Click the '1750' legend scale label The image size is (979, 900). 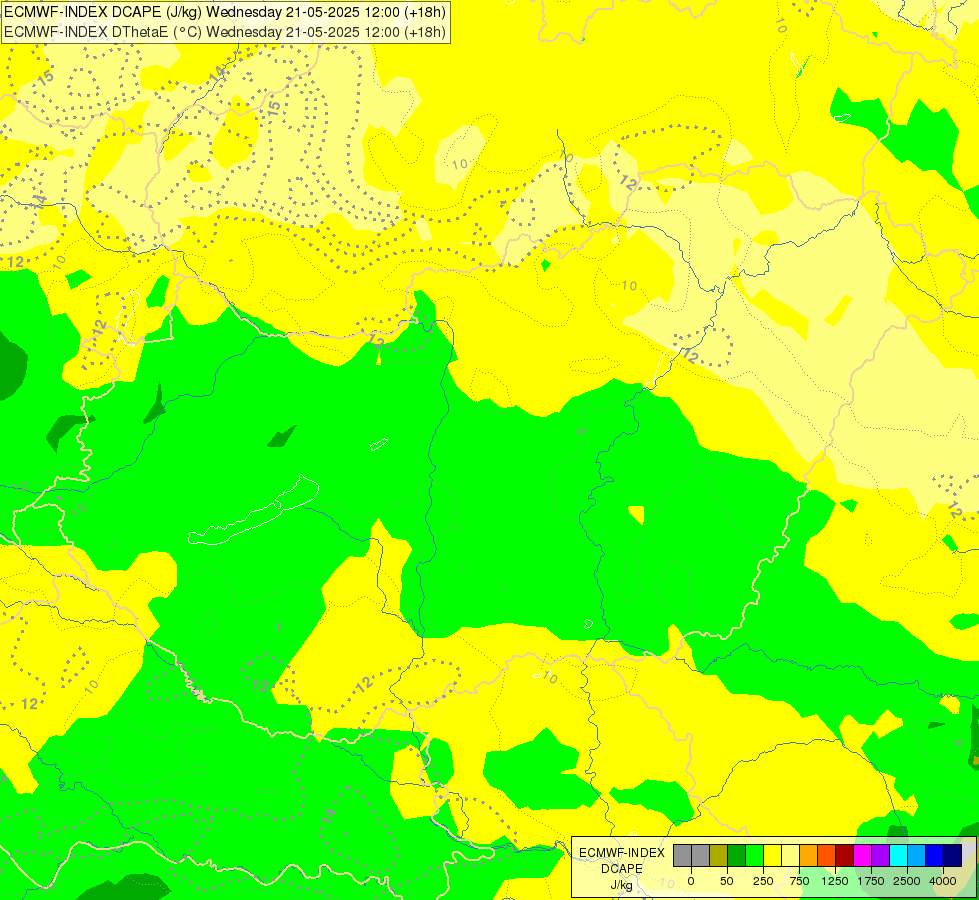tap(871, 881)
